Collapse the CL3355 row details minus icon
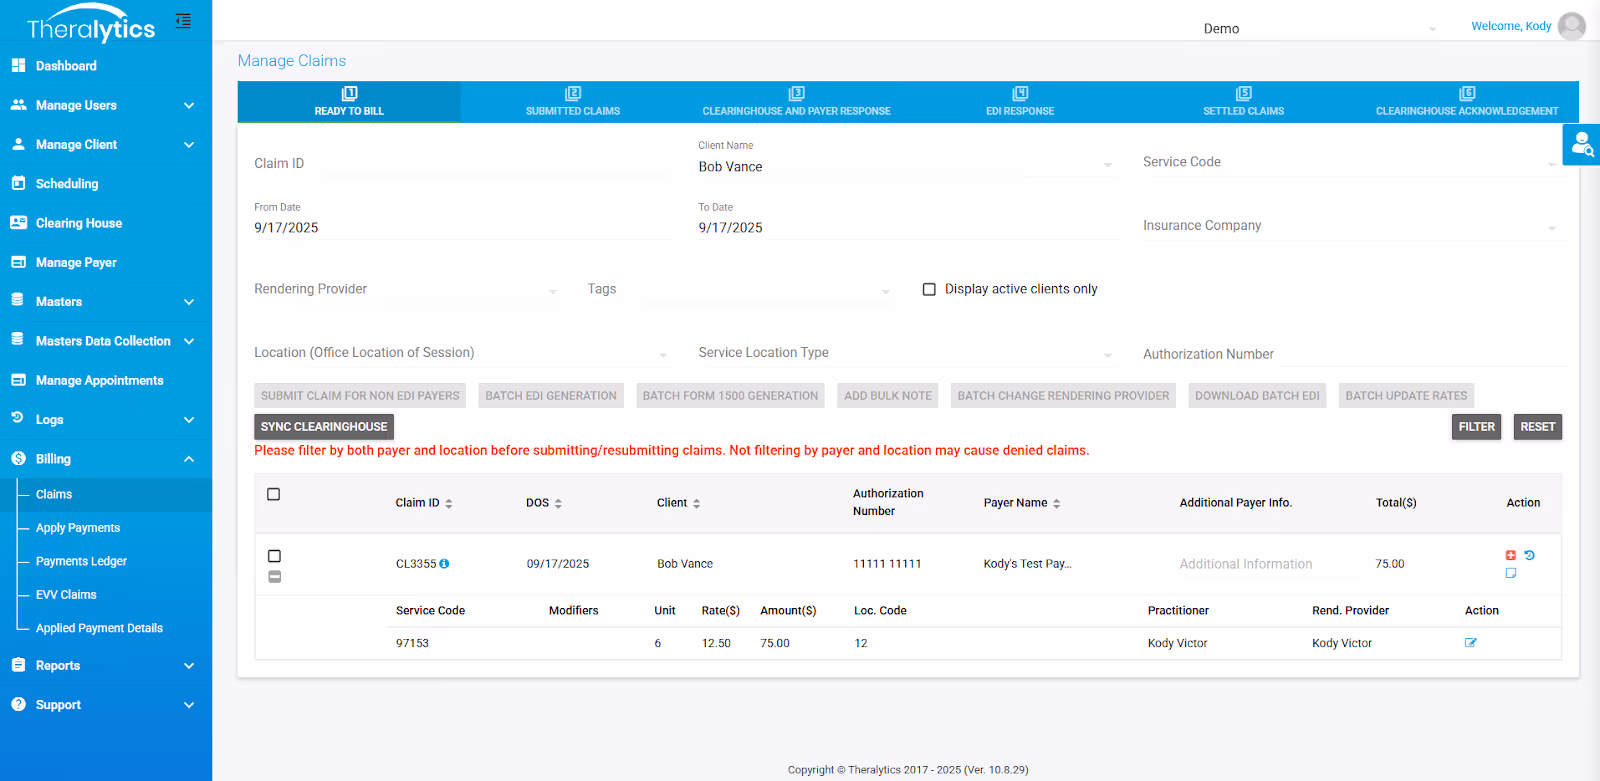 click(x=275, y=577)
